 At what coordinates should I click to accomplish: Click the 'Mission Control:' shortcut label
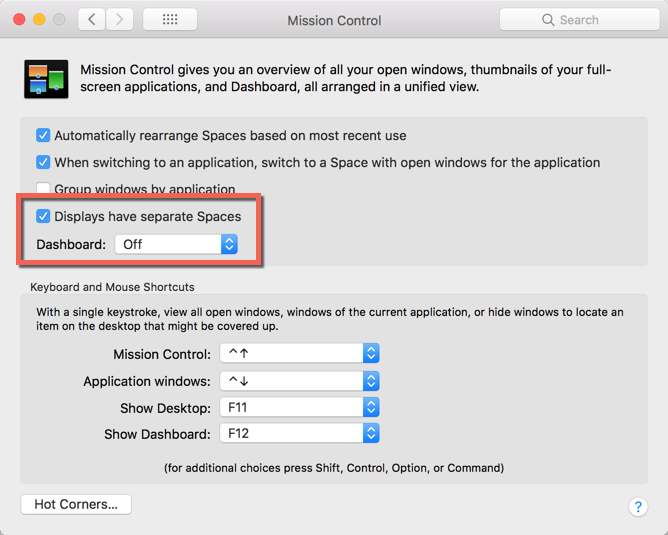[162, 354]
